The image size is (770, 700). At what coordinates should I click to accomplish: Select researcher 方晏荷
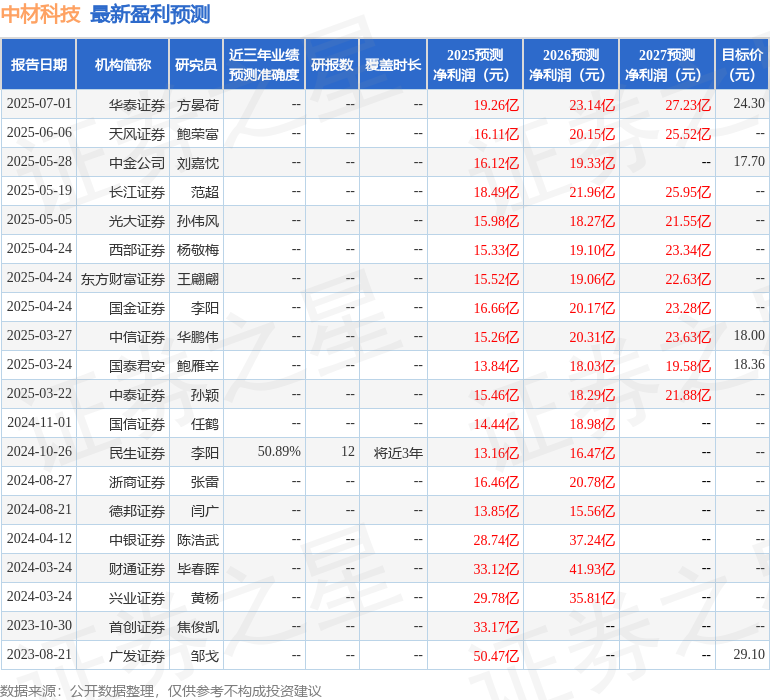tap(197, 105)
